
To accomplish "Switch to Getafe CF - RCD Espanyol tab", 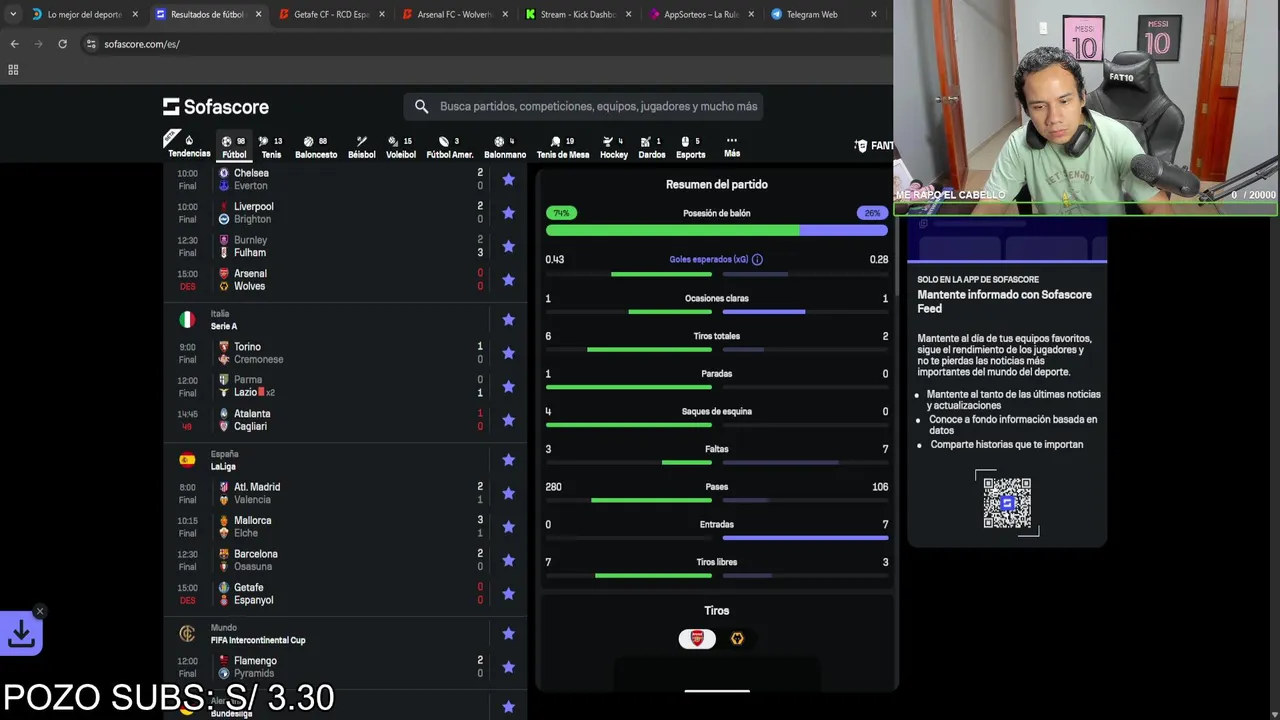I will click(x=331, y=14).
